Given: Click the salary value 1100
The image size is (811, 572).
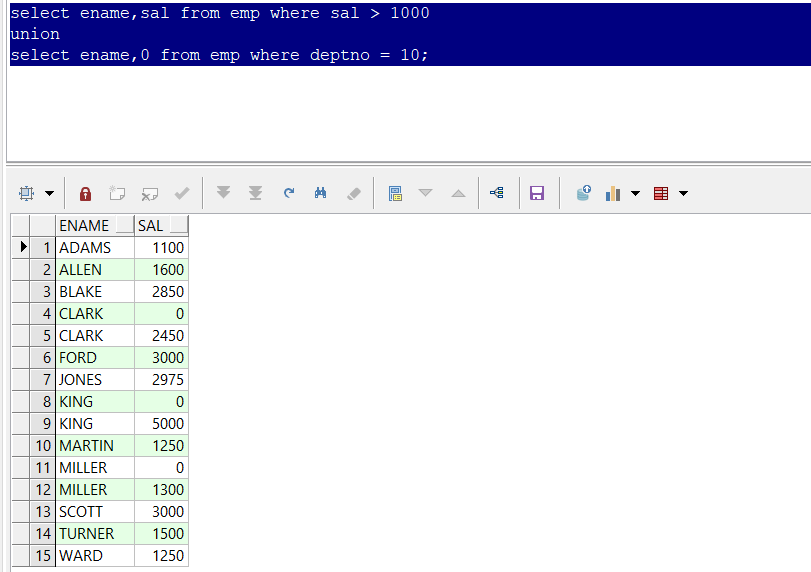Looking at the screenshot, I should click(161, 248).
